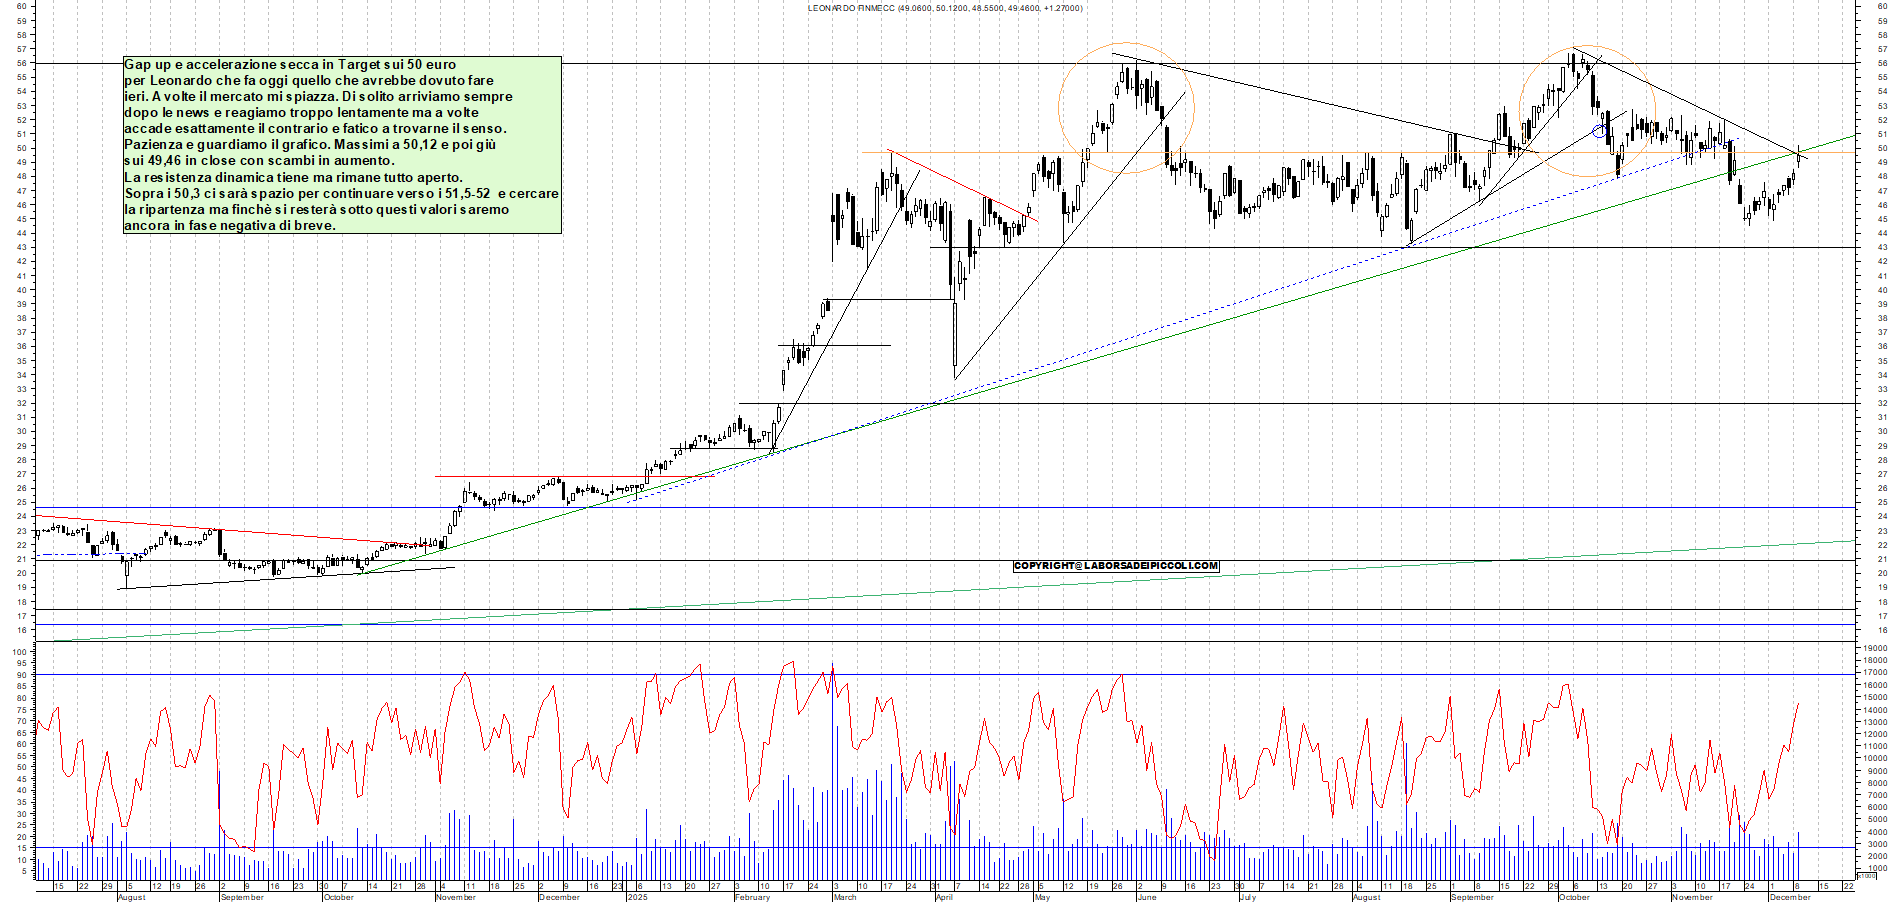The height and width of the screenshot is (902, 1890).
Task: Click the 100 label on oscillator axis
Action: 19,652
